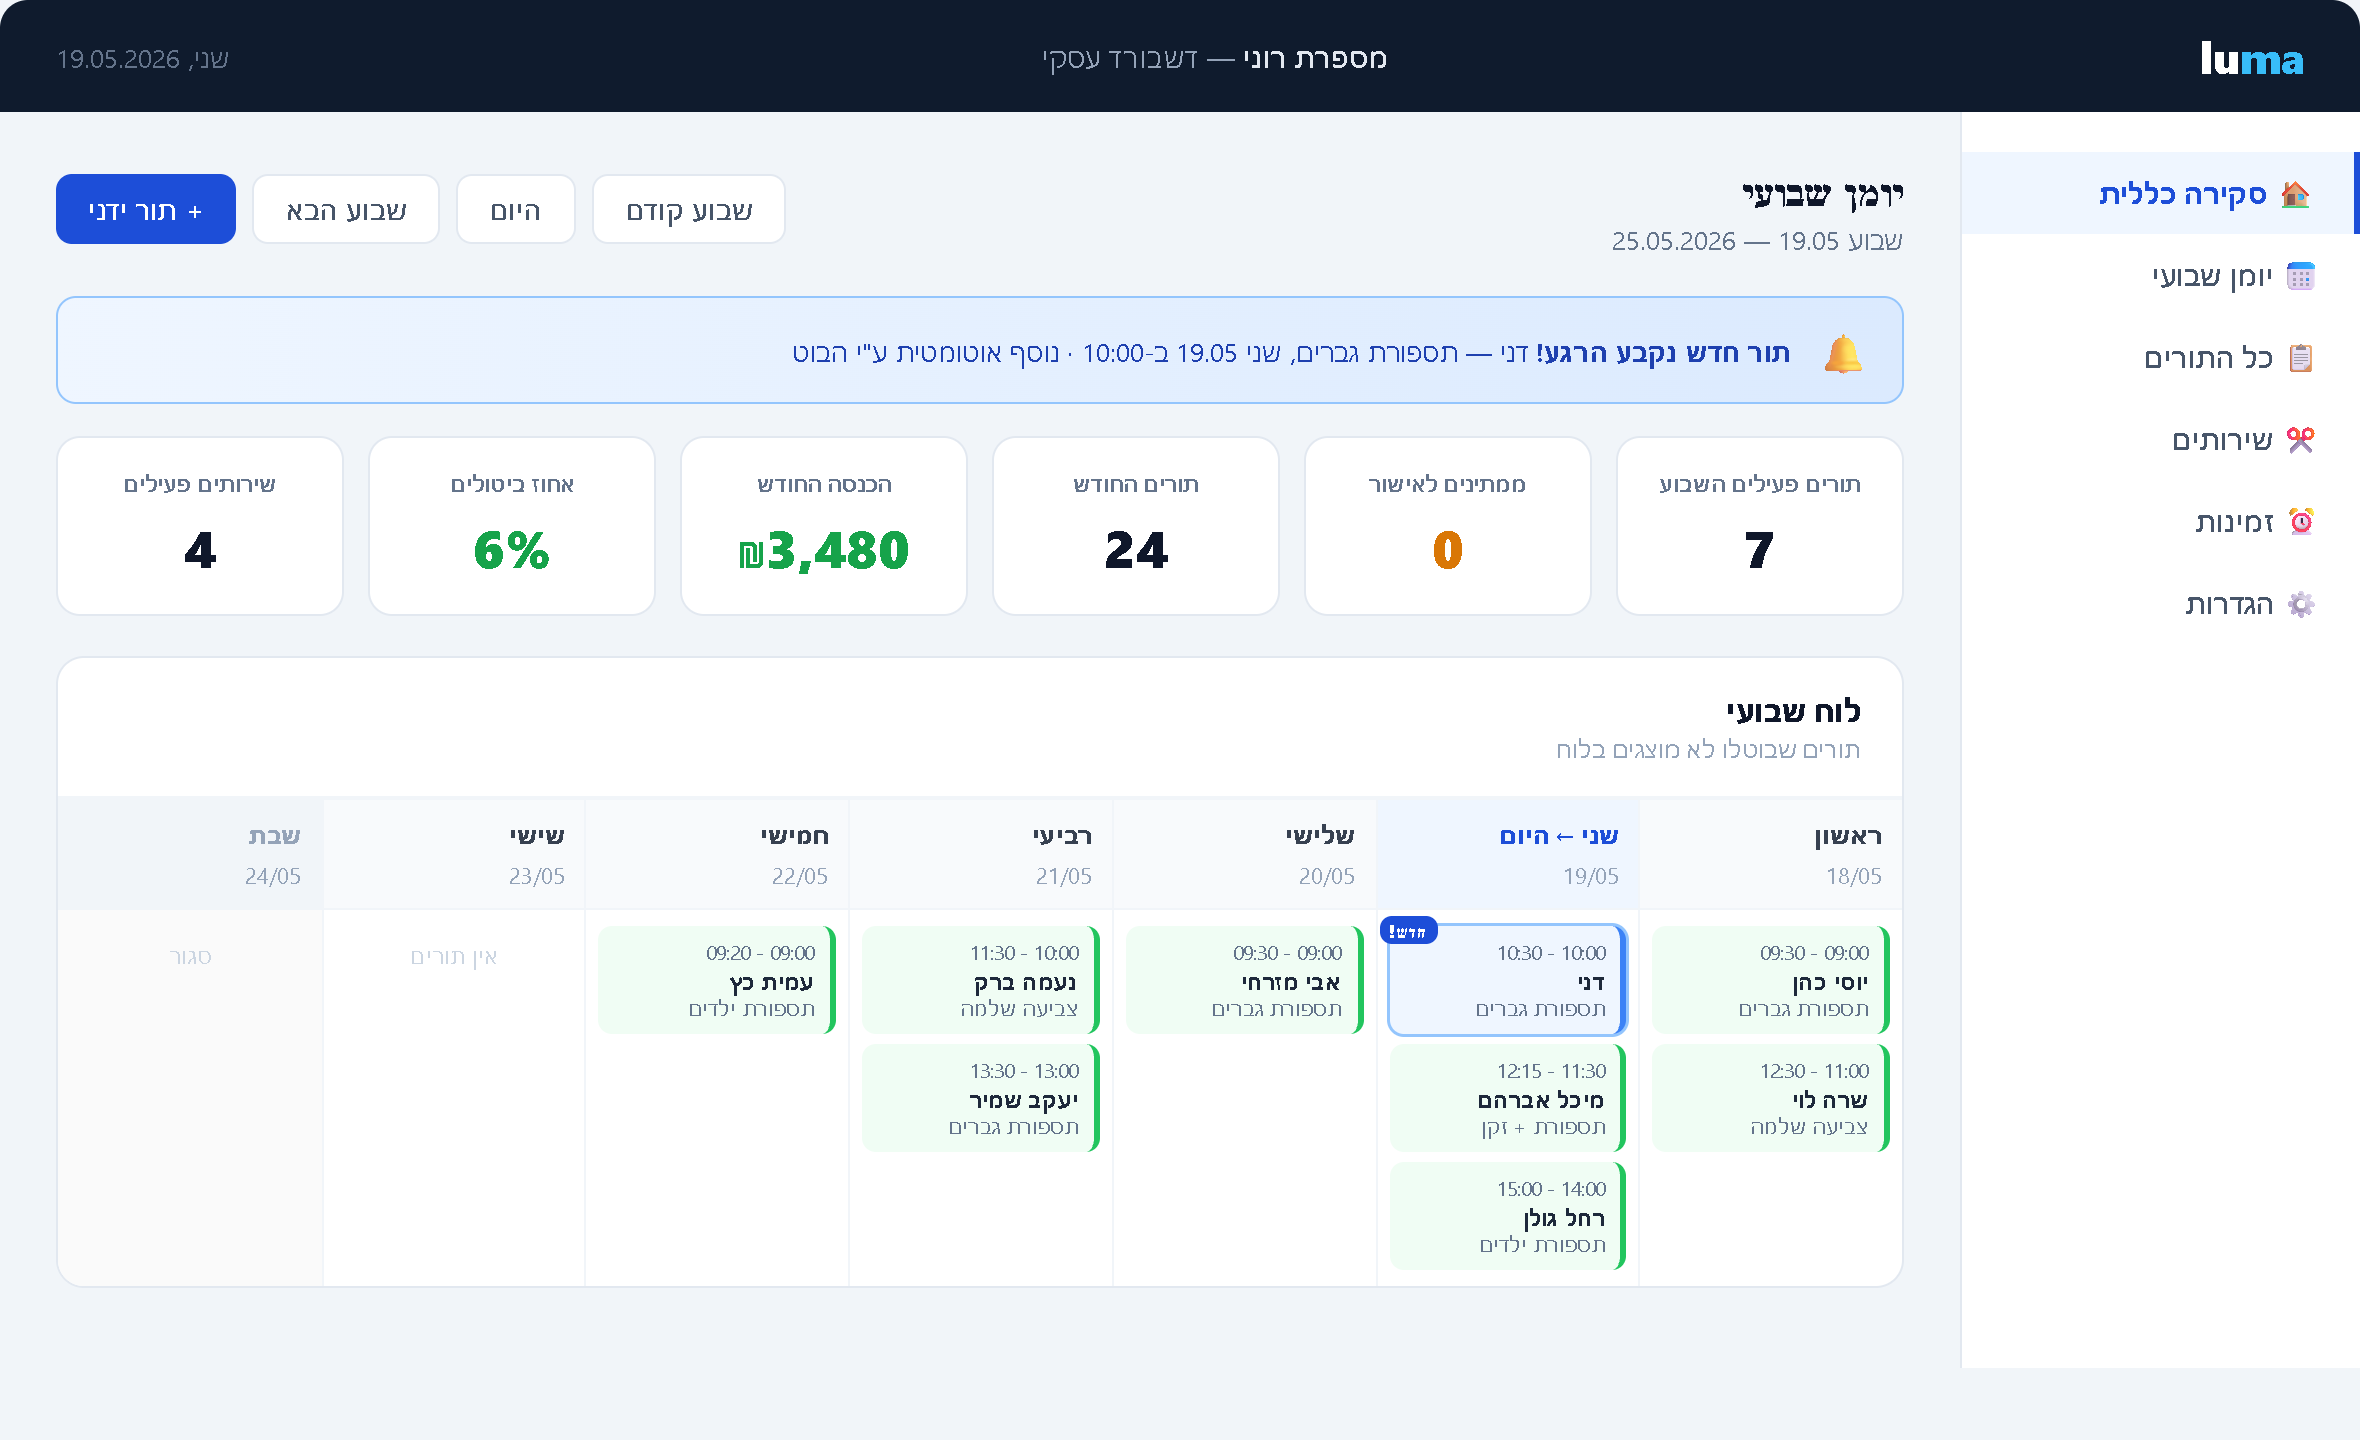Click the ראשון 18/05 column header
Image resolution: width=2360 pixels, height=1440 pixels.
point(1771,854)
